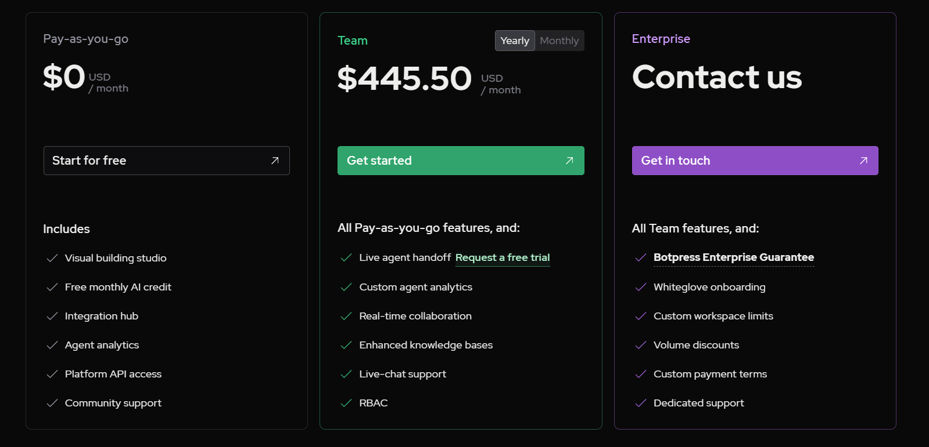Image resolution: width=929 pixels, height=447 pixels.
Task: Get in touch for Enterprise plan
Action: pos(755,161)
